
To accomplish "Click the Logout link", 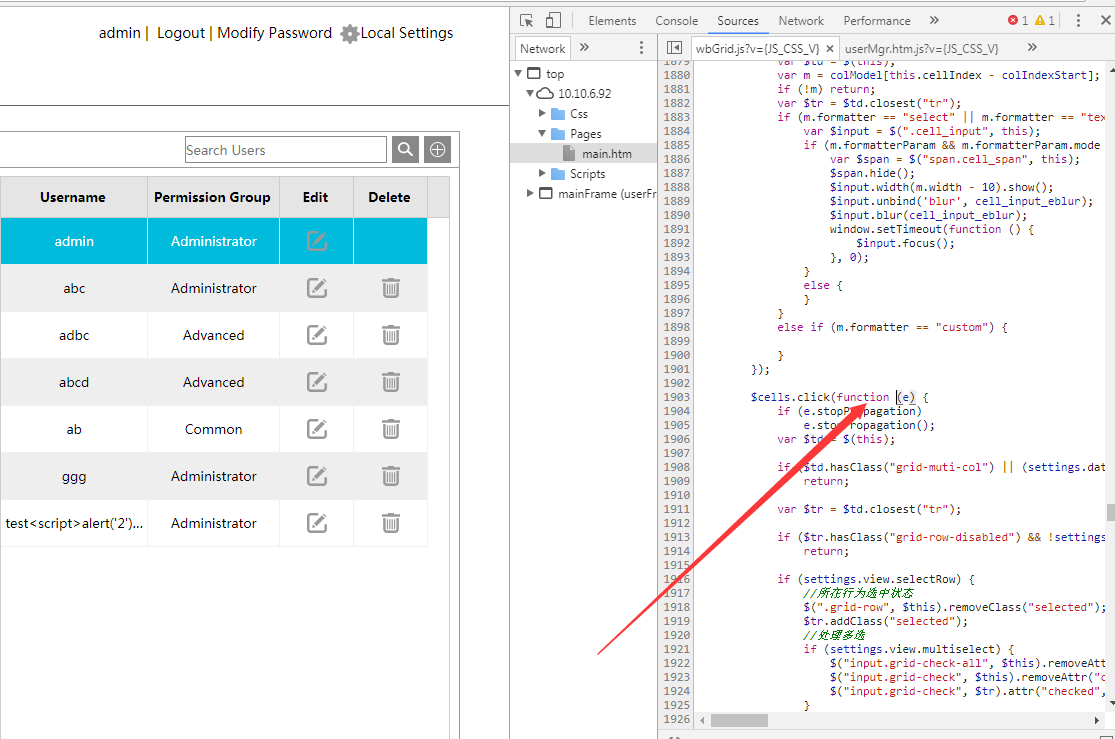I will tap(181, 33).
